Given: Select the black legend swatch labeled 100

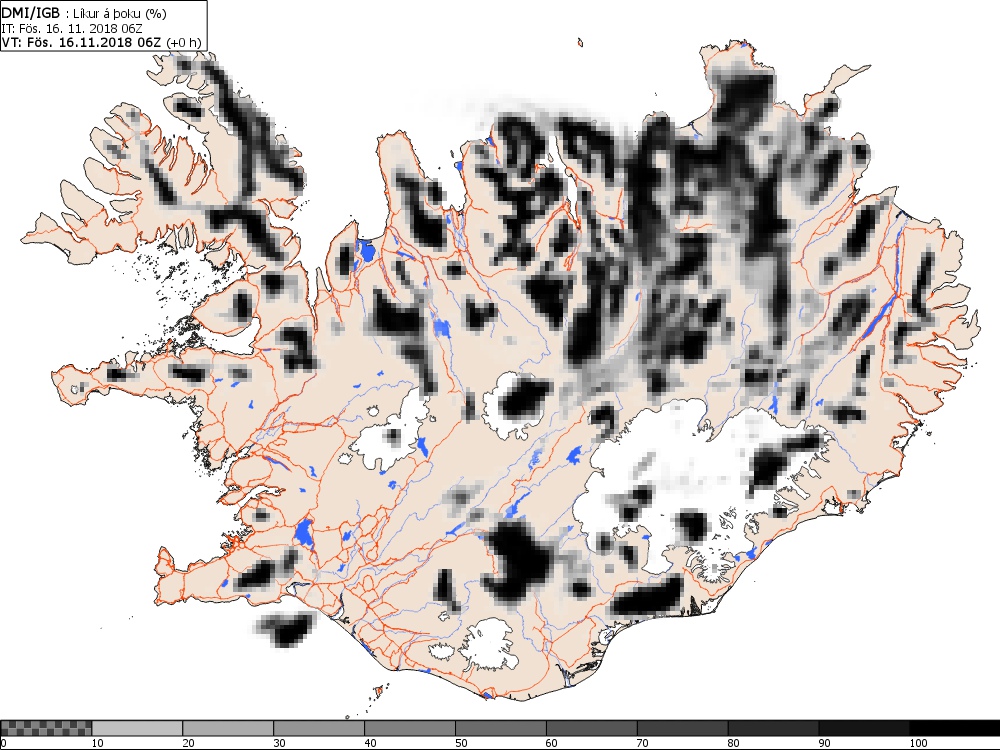Looking at the screenshot, I should [x=955, y=728].
